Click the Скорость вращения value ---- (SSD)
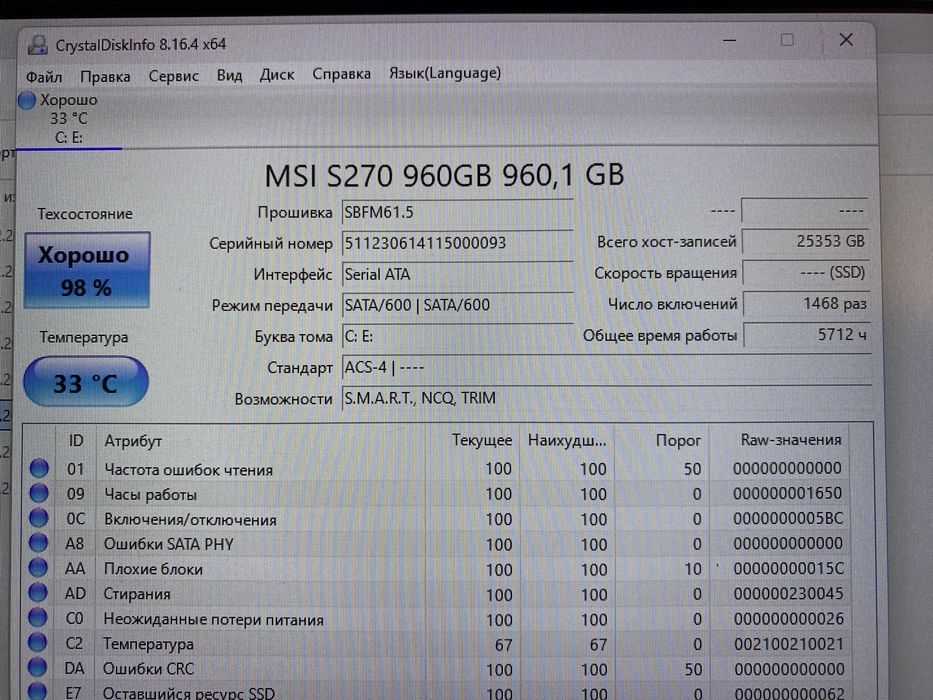The image size is (933, 700). pyautogui.click(x=806, y=273)
